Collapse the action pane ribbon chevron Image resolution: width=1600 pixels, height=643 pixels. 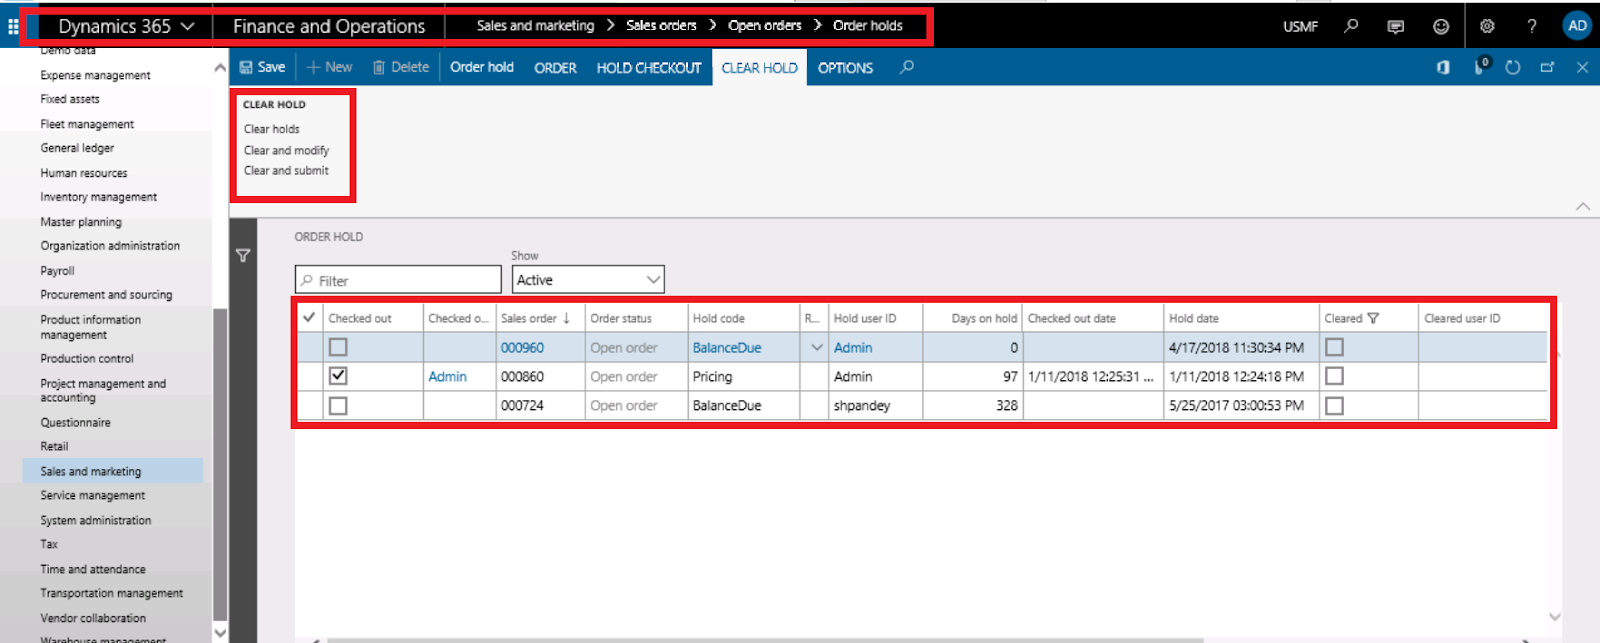pos(1582,206)
